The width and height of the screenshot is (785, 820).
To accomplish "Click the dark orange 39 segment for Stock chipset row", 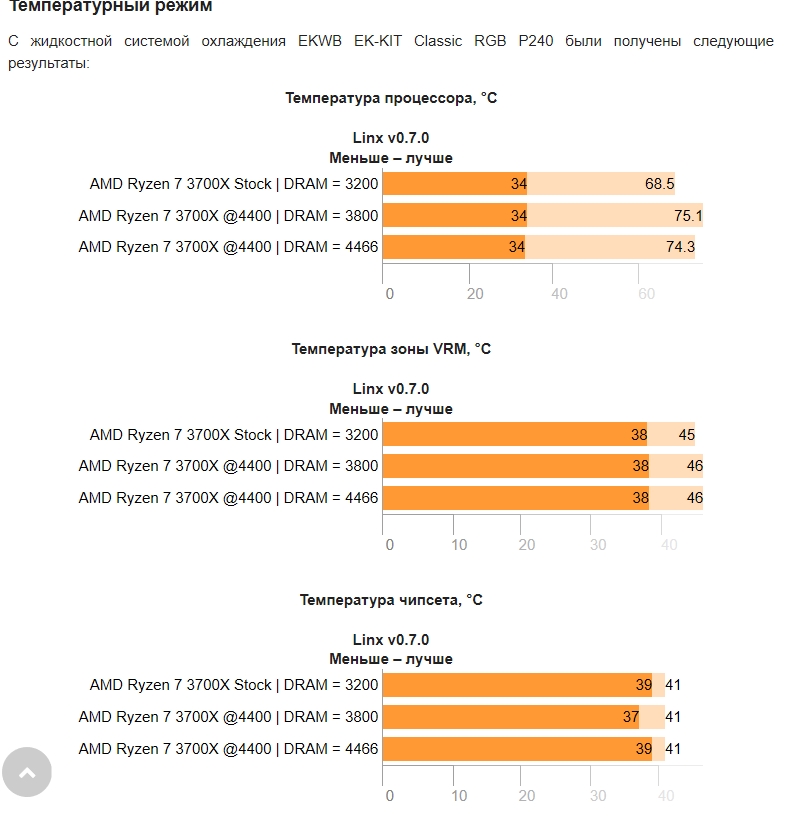I will 517,685.
